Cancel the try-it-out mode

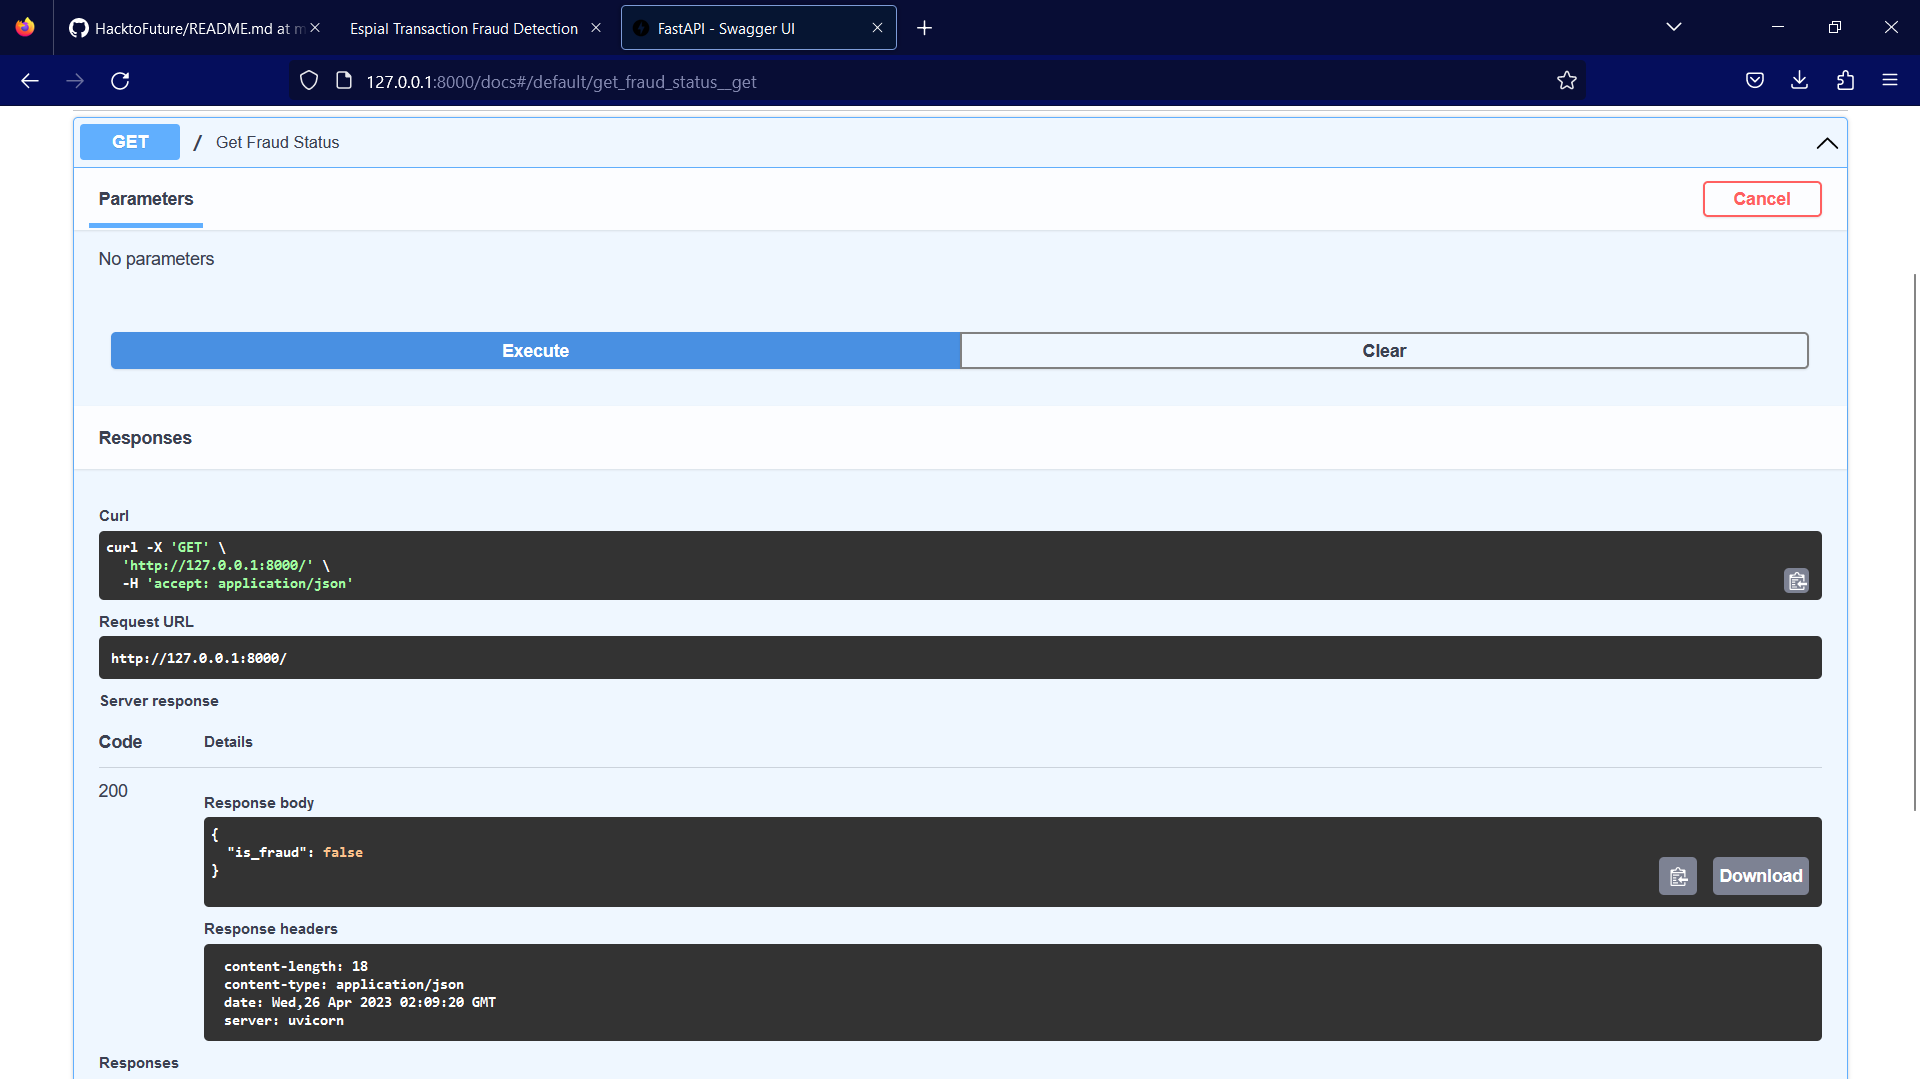point(1762,199)
